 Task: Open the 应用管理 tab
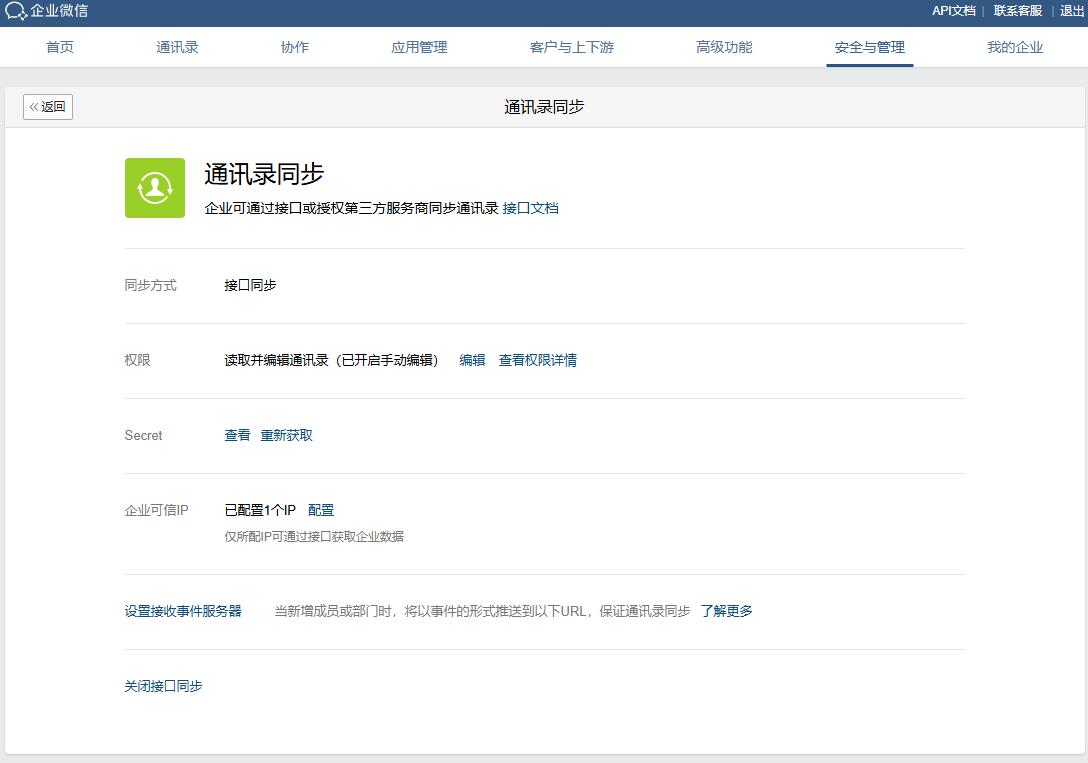[419, 46]
